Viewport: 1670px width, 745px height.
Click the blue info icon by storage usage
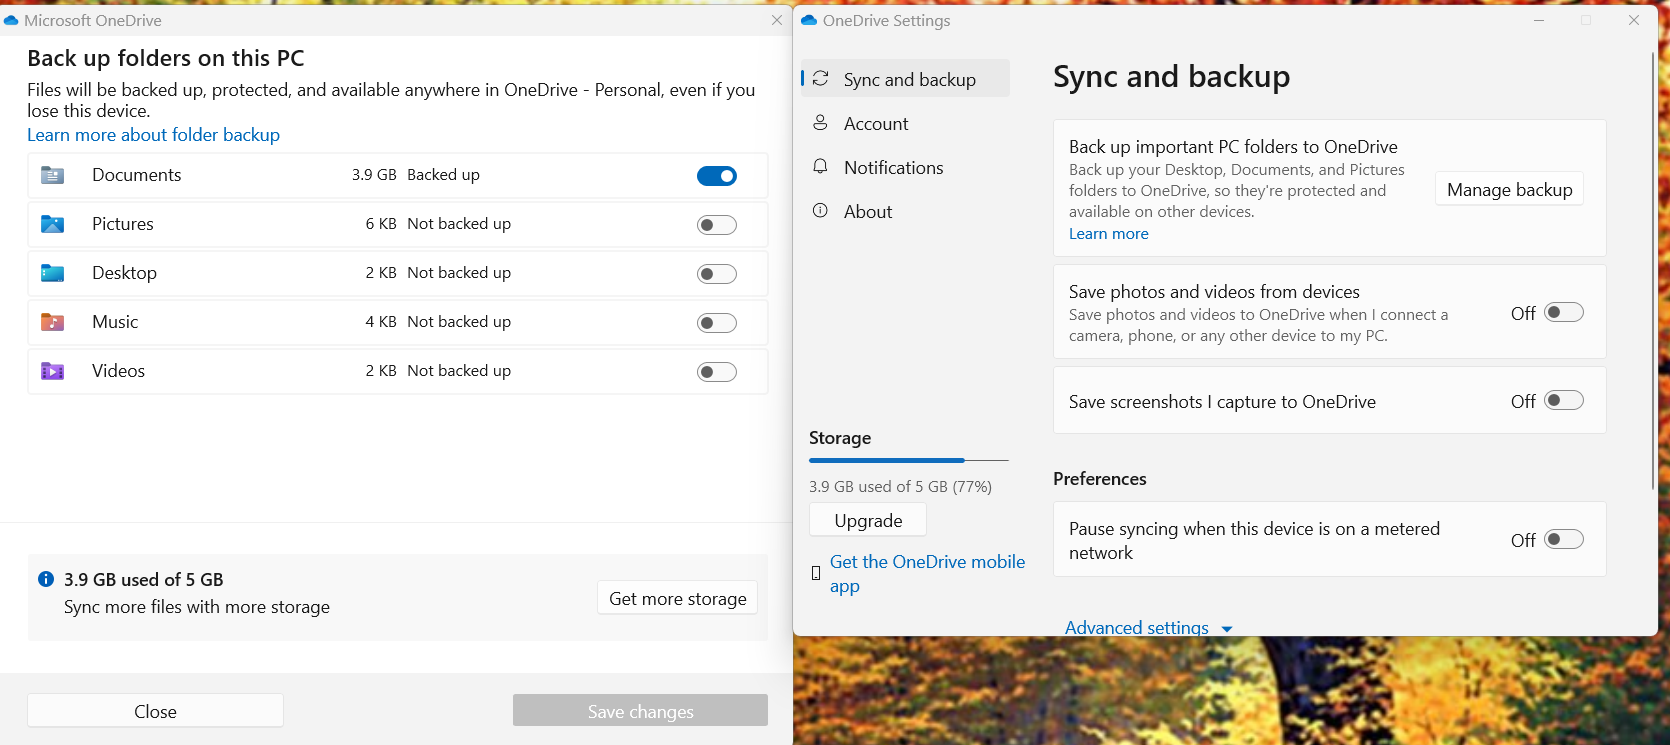click(46, 579)
